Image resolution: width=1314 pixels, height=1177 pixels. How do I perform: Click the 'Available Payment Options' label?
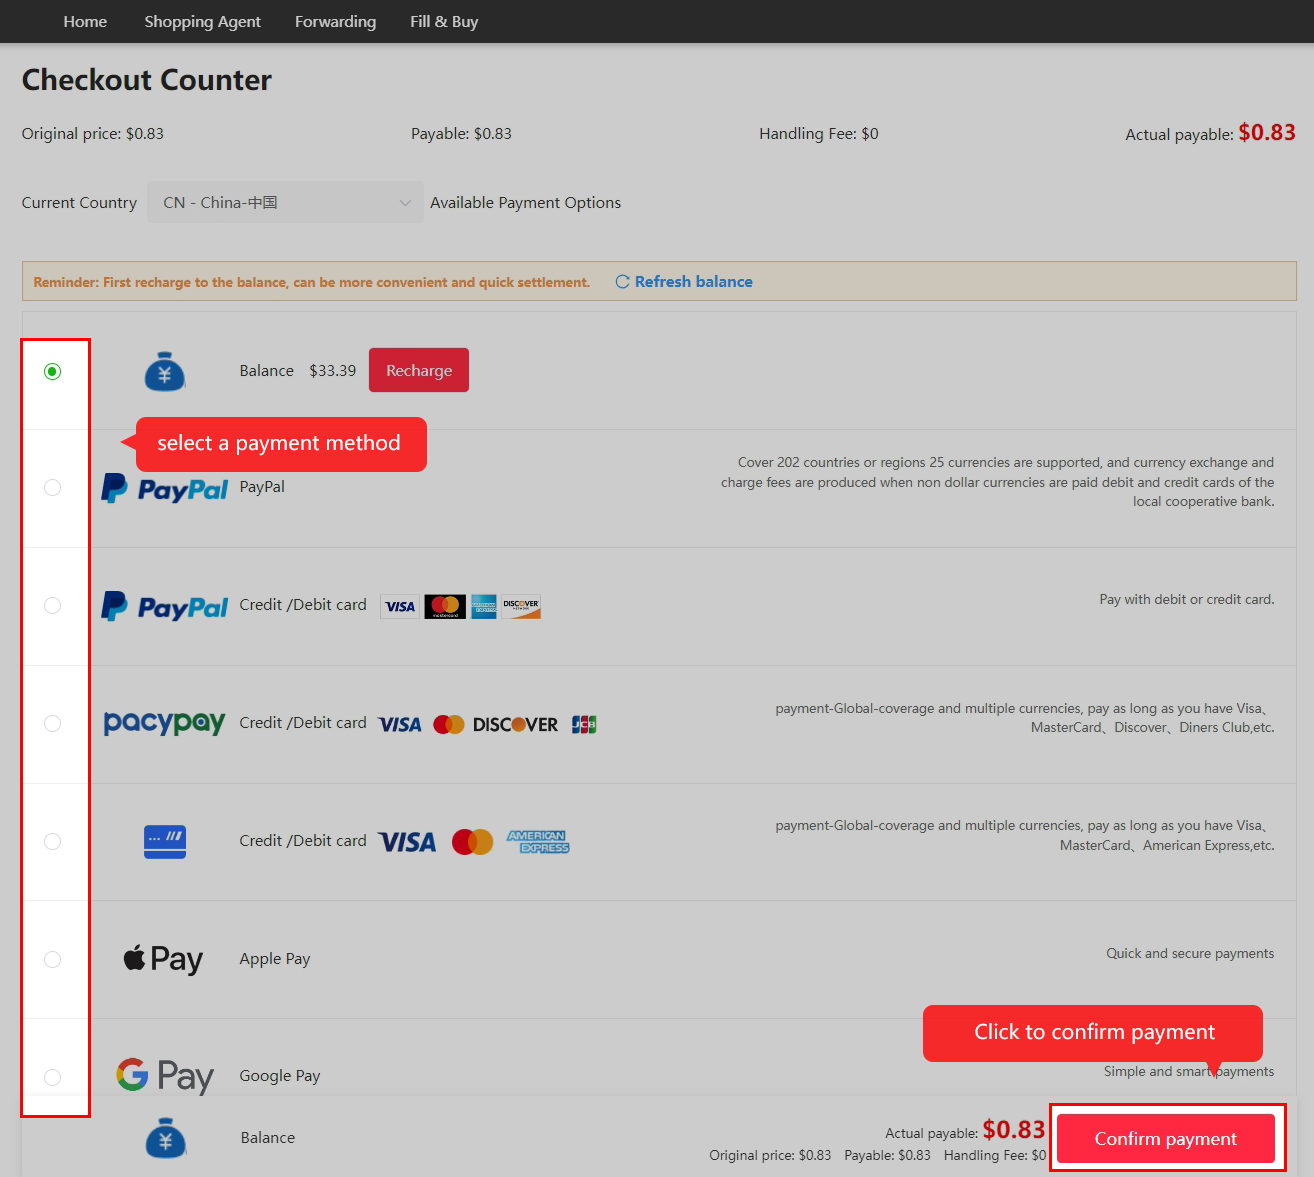coord(525,202)
